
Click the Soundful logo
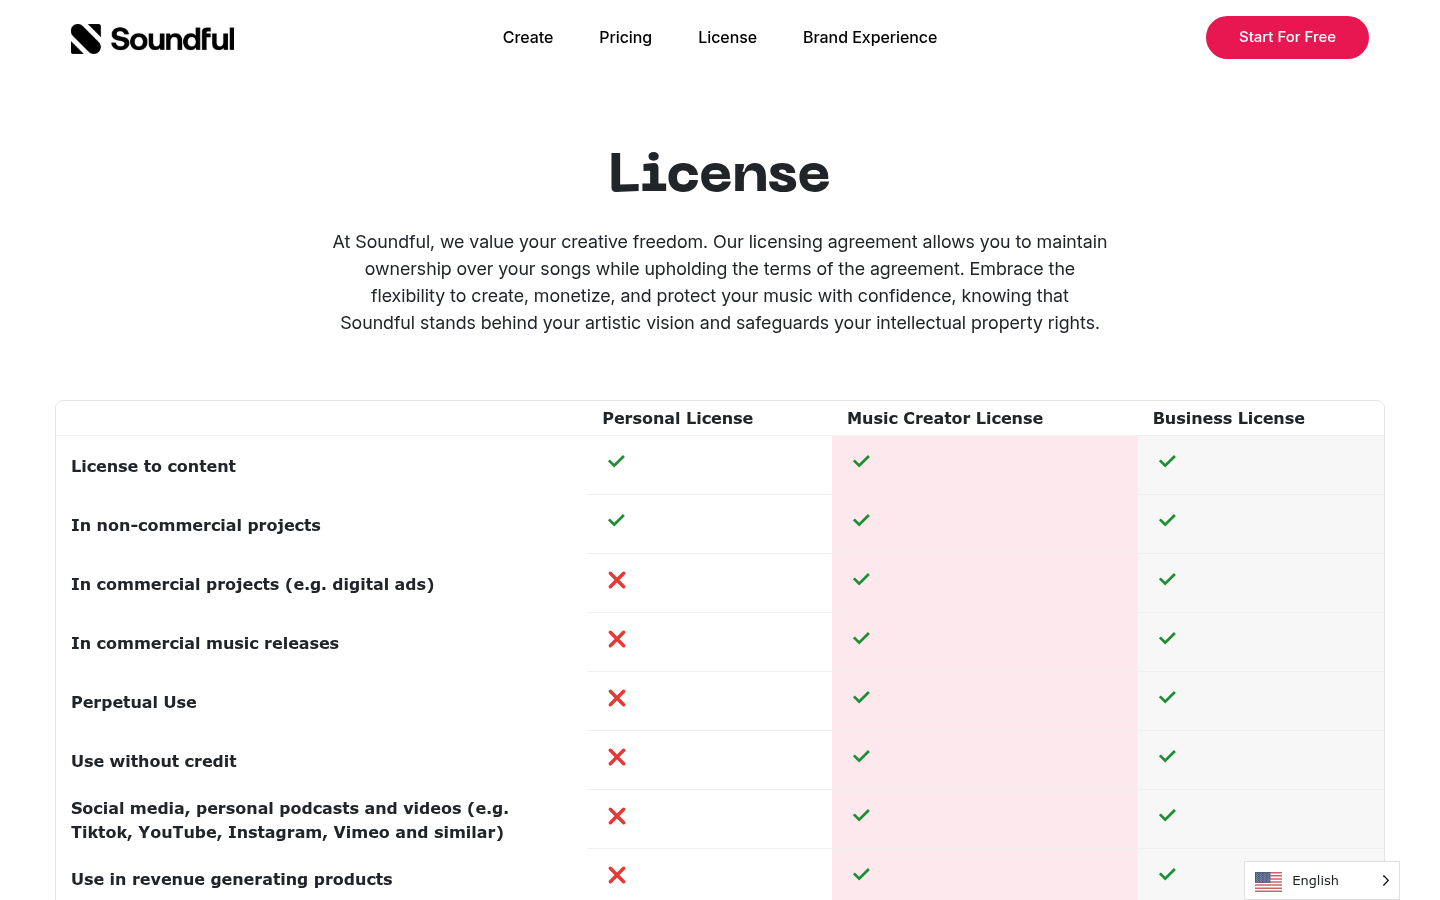[x=153, y=38]
